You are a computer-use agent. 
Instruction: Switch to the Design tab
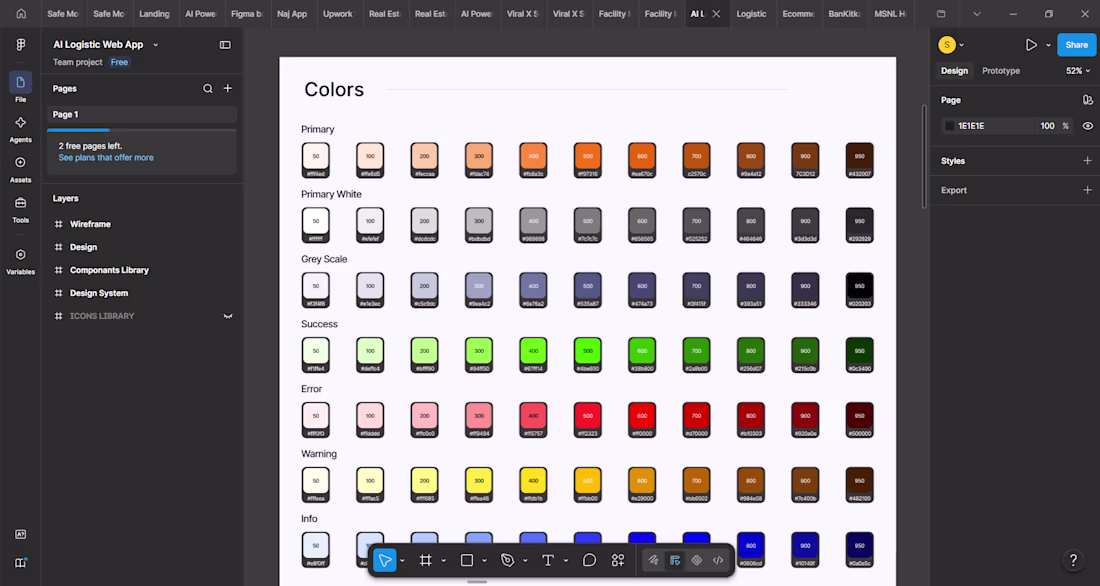click(x=954, y=71)
